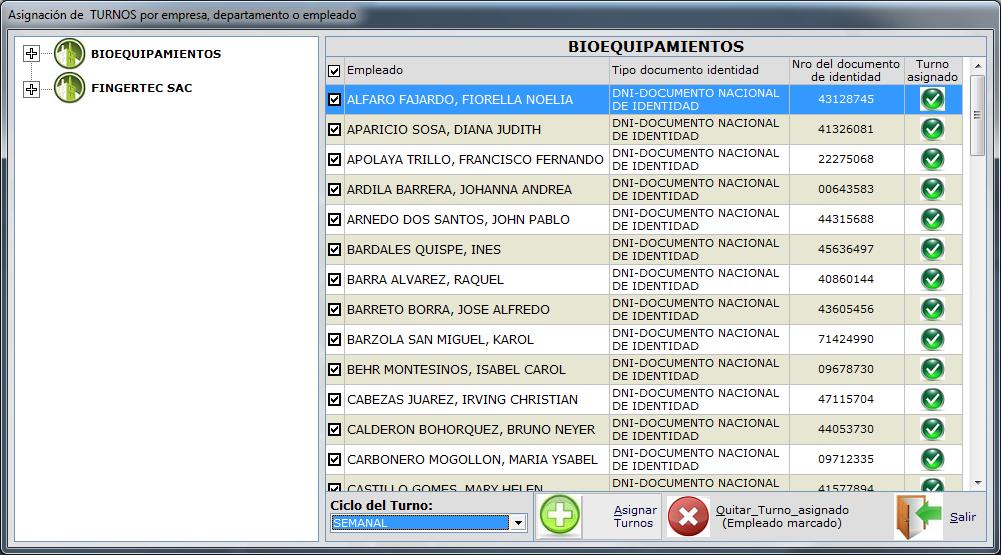Viewport: 1001px width, 555px height.
Task: Select the row BARZOLA SAN MIGUEL, KAROL
Action: (644, 340)
